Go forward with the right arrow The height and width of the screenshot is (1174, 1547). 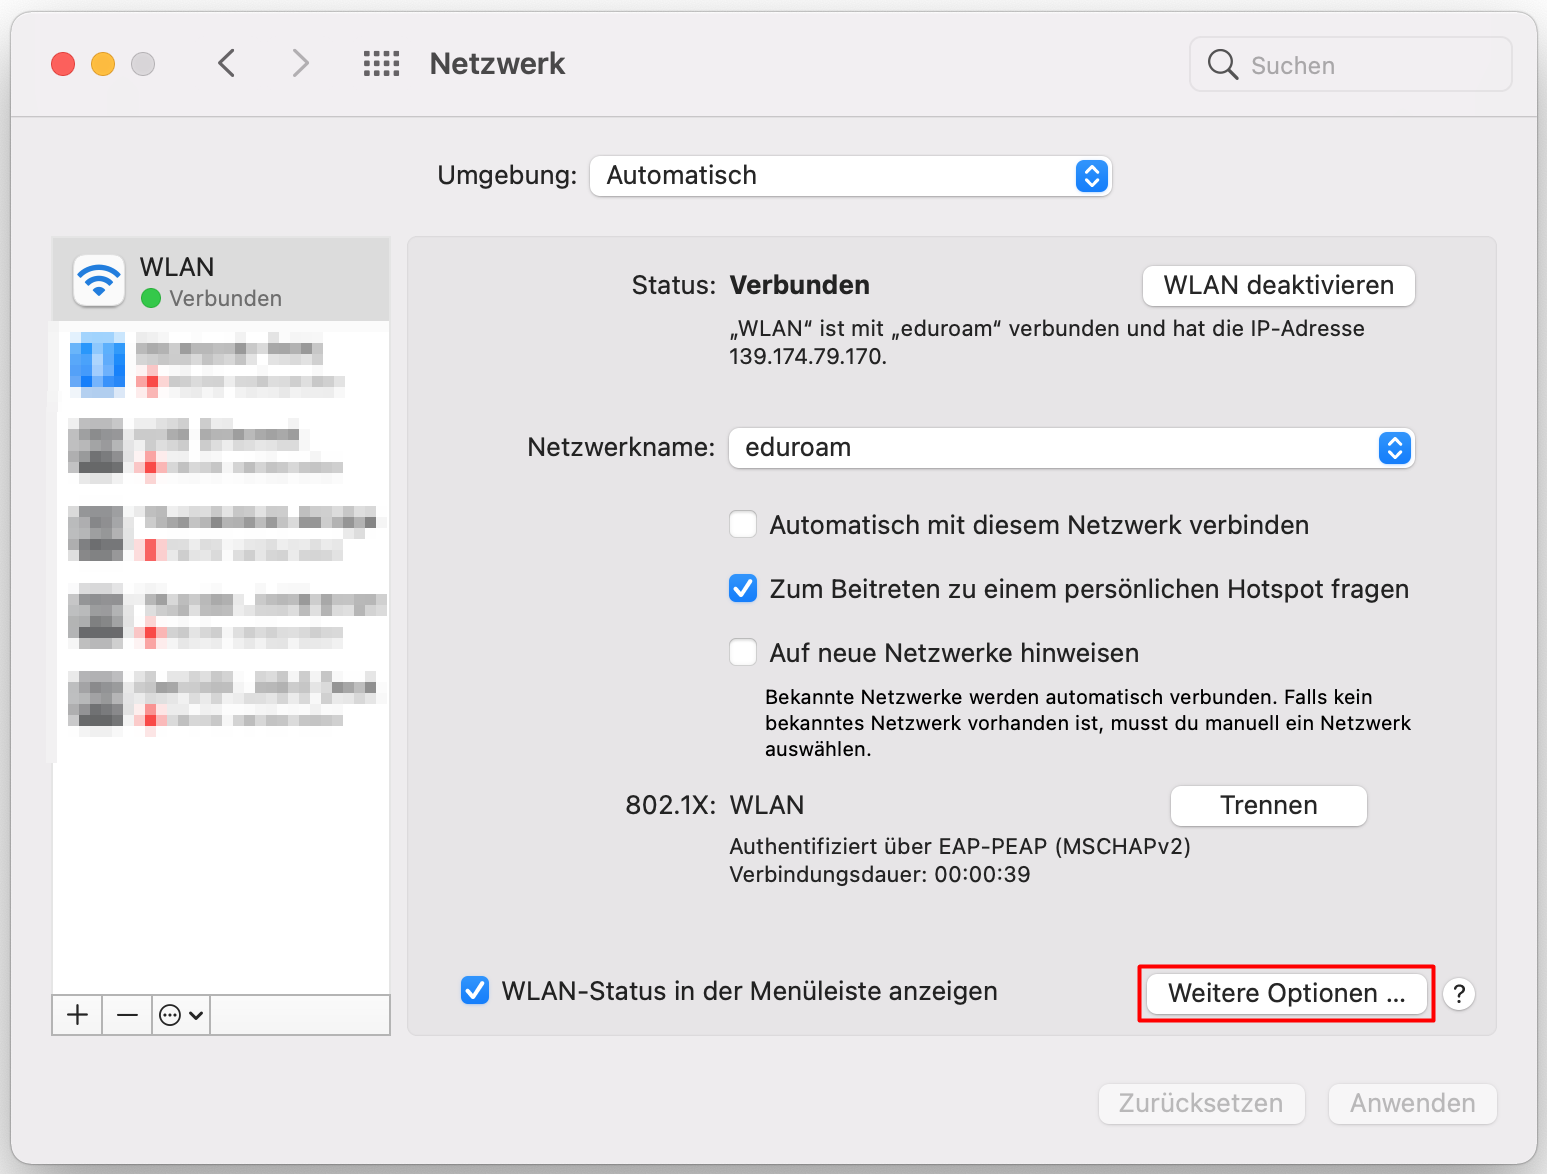[x=300, y=64]
